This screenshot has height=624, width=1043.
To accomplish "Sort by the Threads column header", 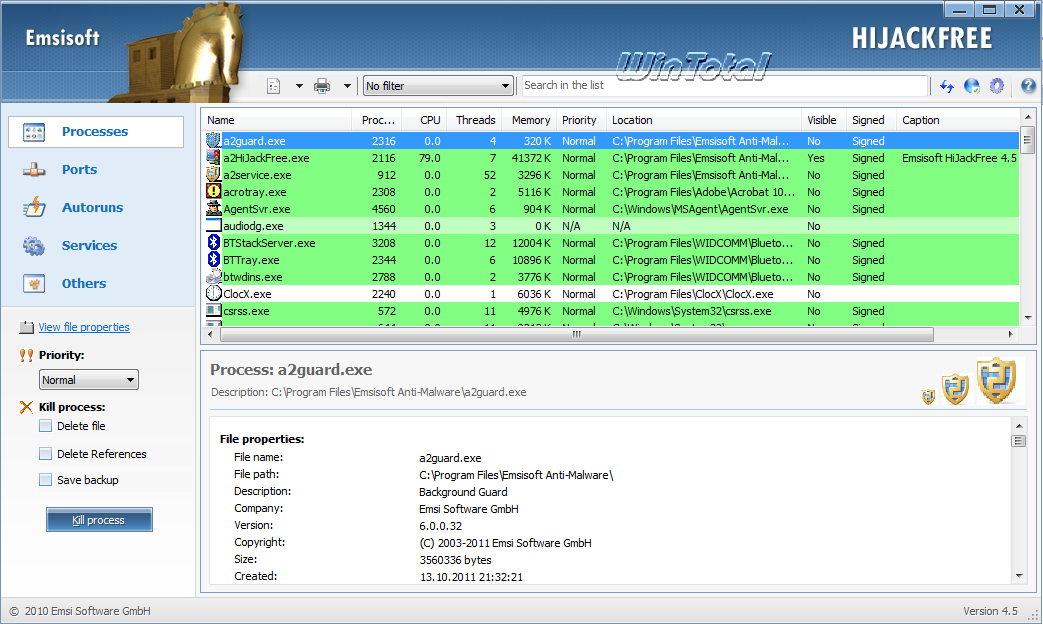I will pos(474,120).
